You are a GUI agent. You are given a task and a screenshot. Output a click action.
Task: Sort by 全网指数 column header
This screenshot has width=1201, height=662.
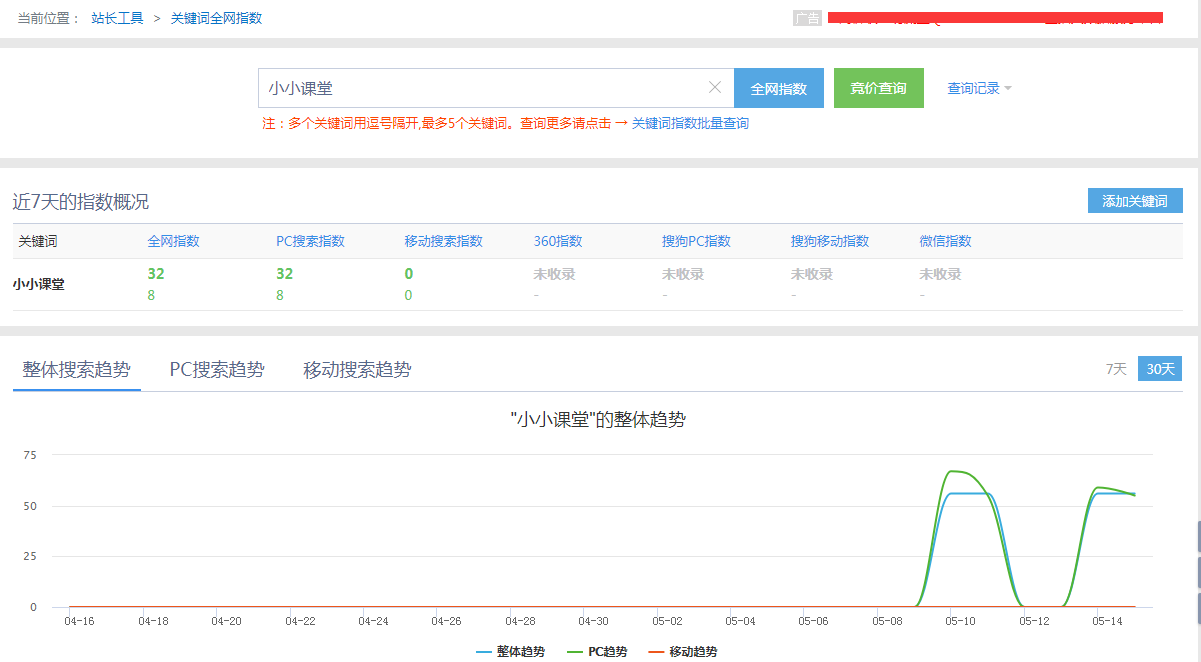pos(173,241)
